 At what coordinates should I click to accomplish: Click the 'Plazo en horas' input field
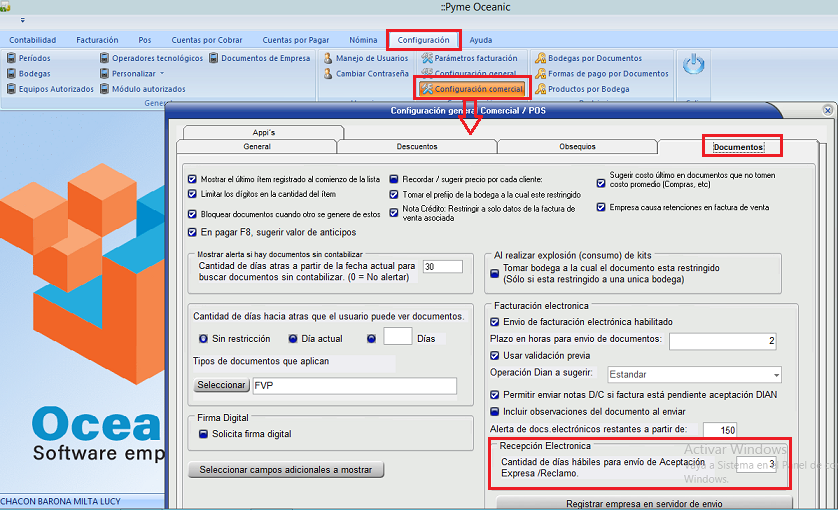click(723, 341)
